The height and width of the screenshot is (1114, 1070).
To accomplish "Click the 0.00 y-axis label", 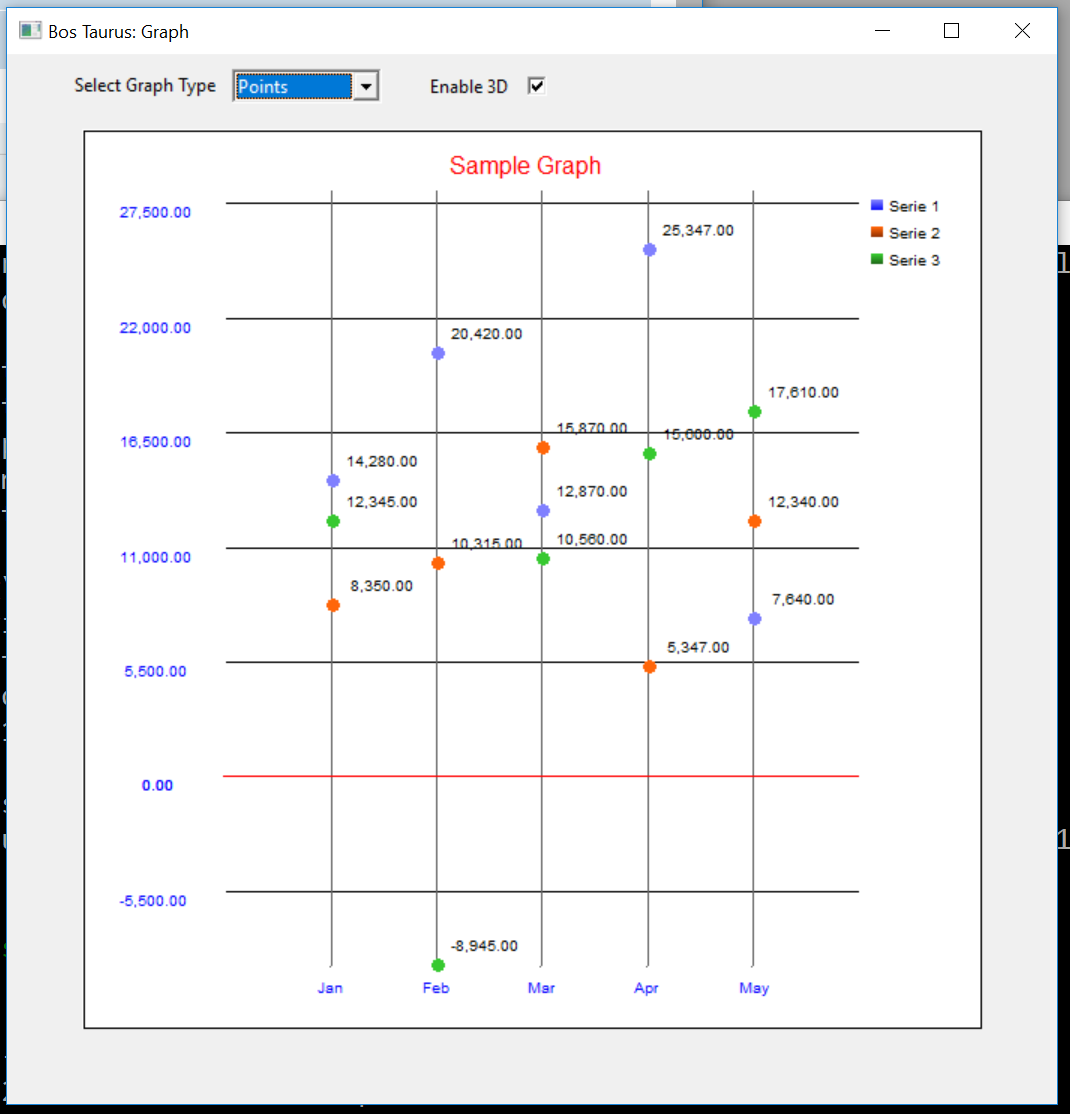I will pyautogui.click(x=157, y=785).
